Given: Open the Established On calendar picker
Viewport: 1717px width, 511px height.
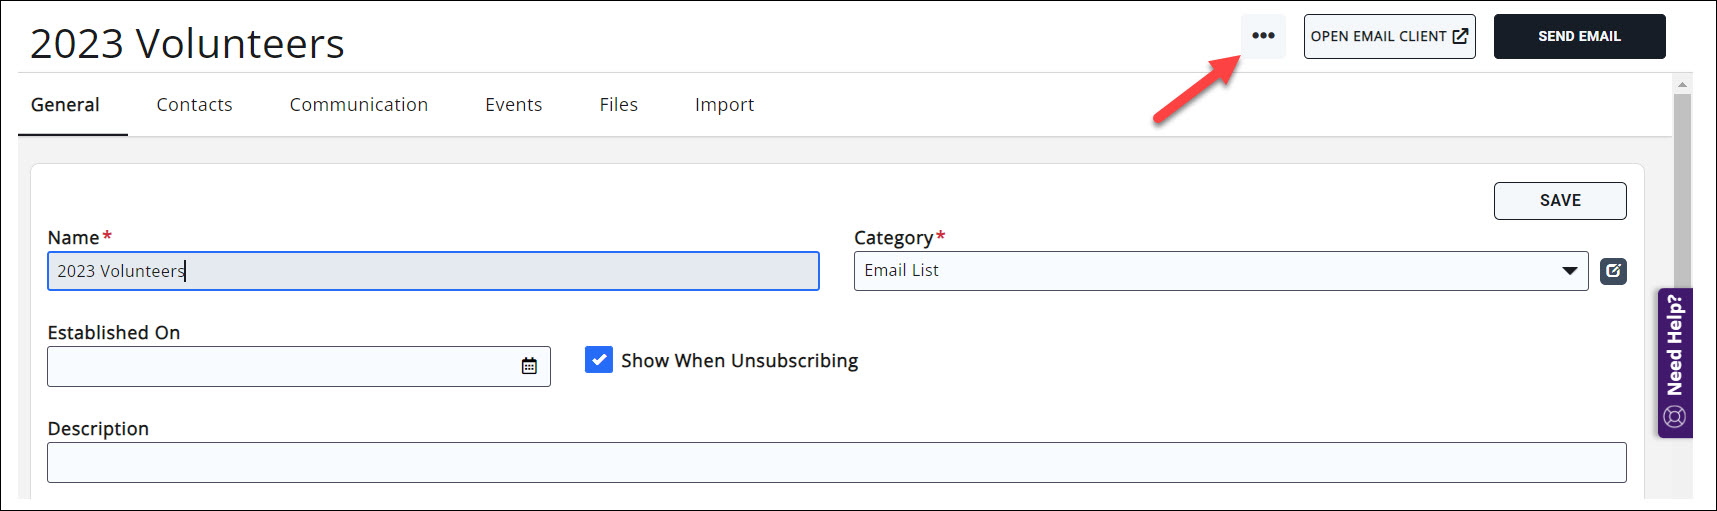Looking at the screenshot, I should click(x=529, y=366).
